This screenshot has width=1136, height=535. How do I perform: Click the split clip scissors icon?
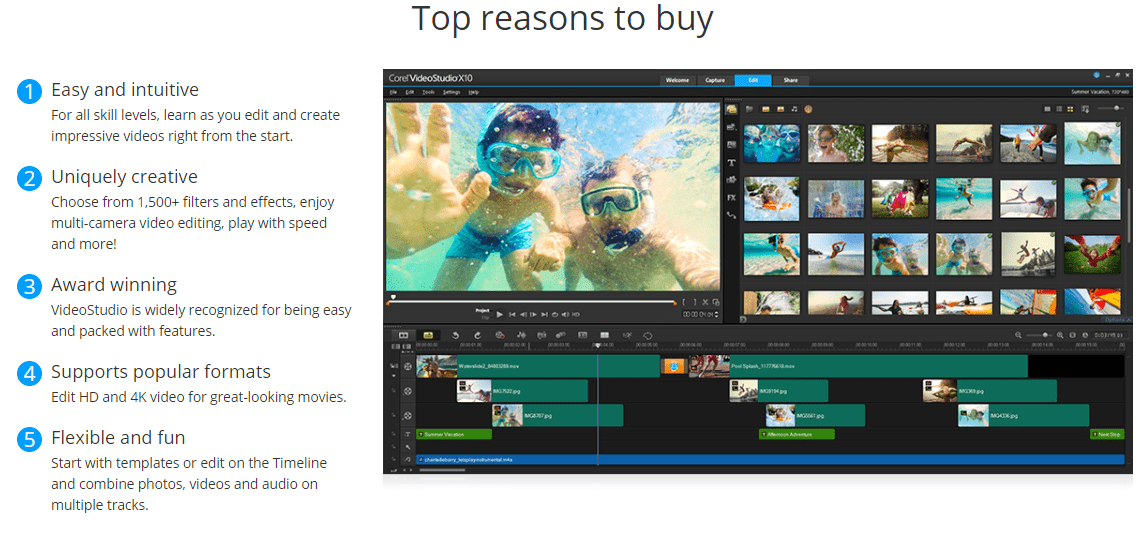(706, 302)
